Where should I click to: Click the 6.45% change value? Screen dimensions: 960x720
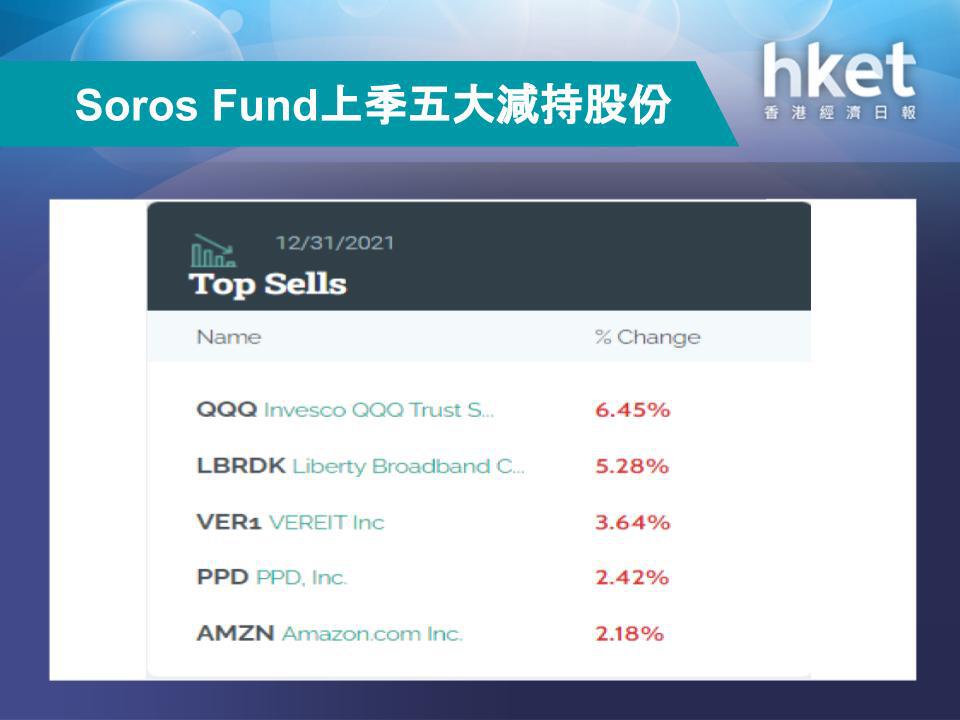point(632,410)
